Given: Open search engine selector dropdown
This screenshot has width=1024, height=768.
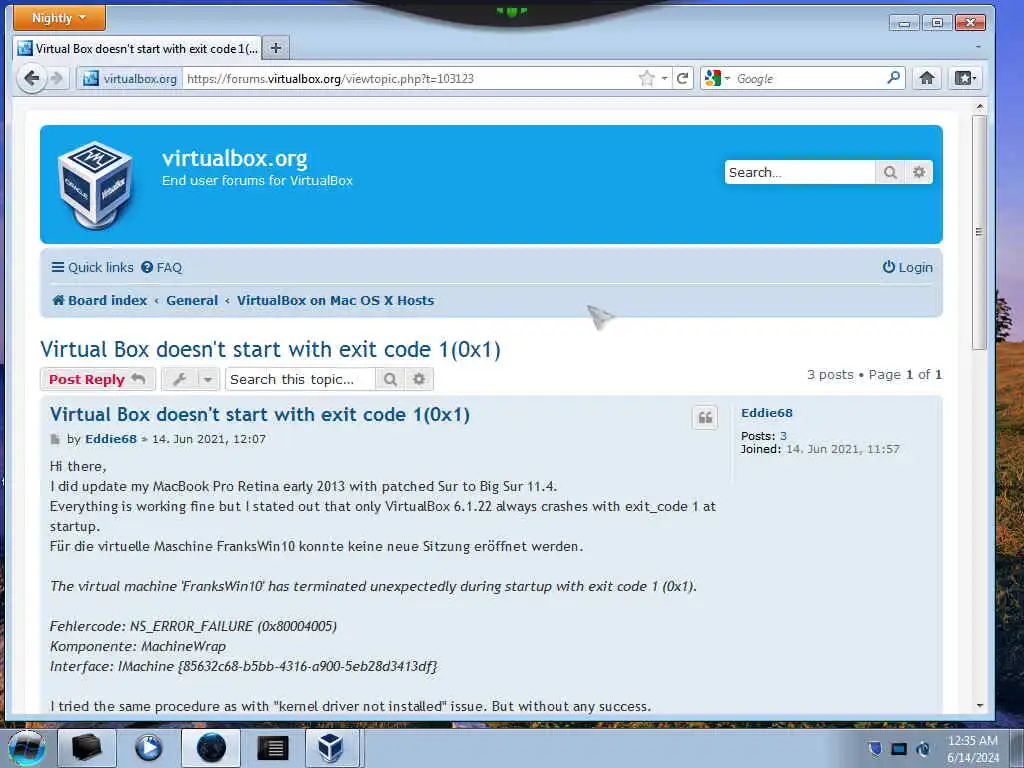Looking at the screenshot, I should [718, 78].
